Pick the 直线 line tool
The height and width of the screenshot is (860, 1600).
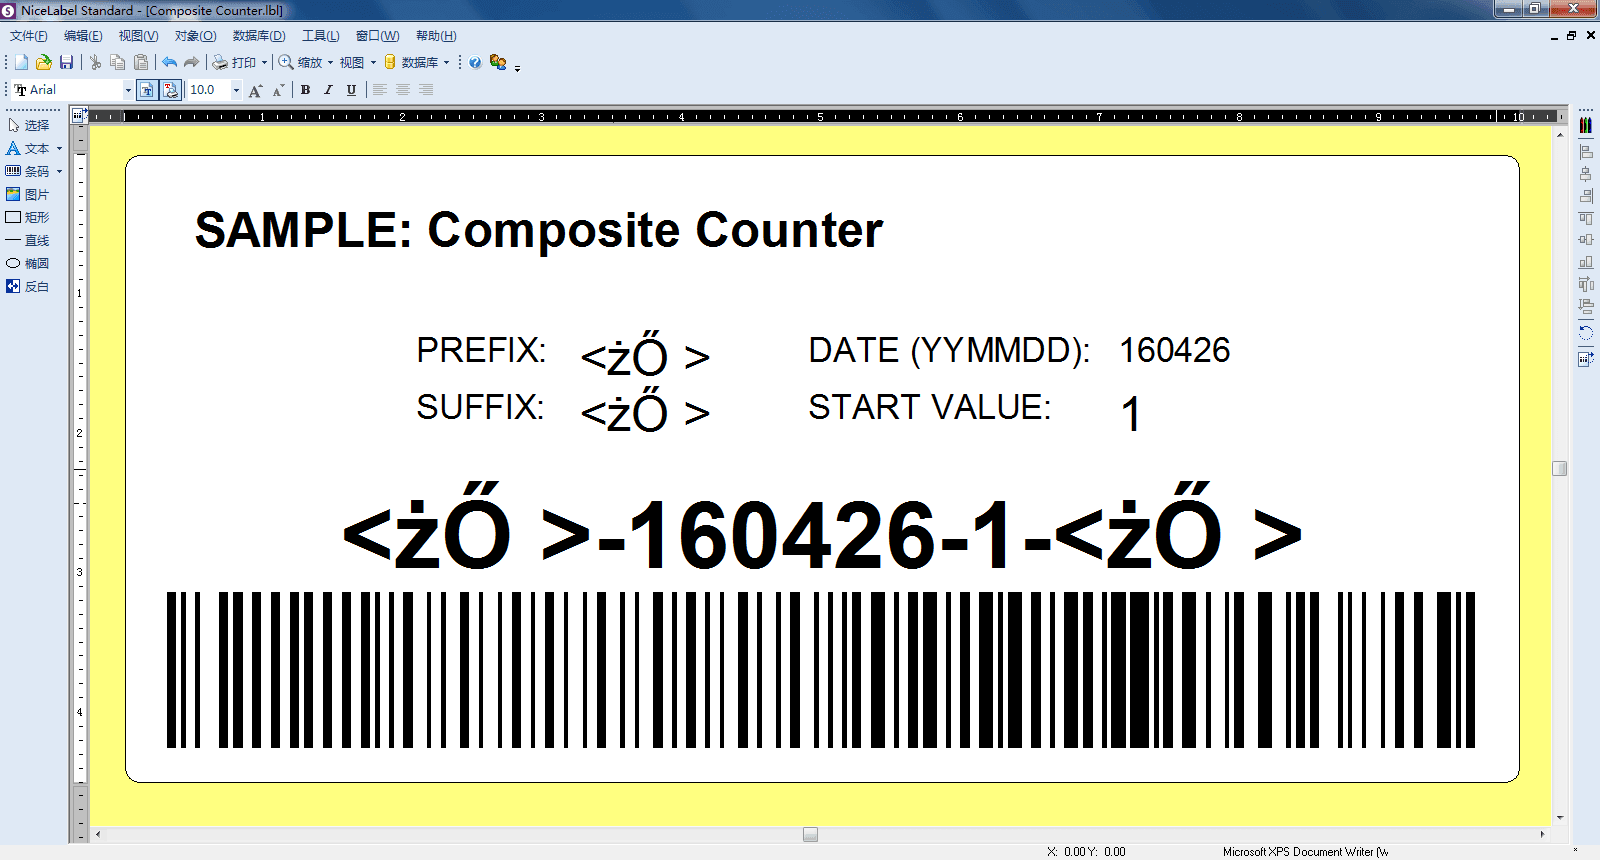click(28, 240)
